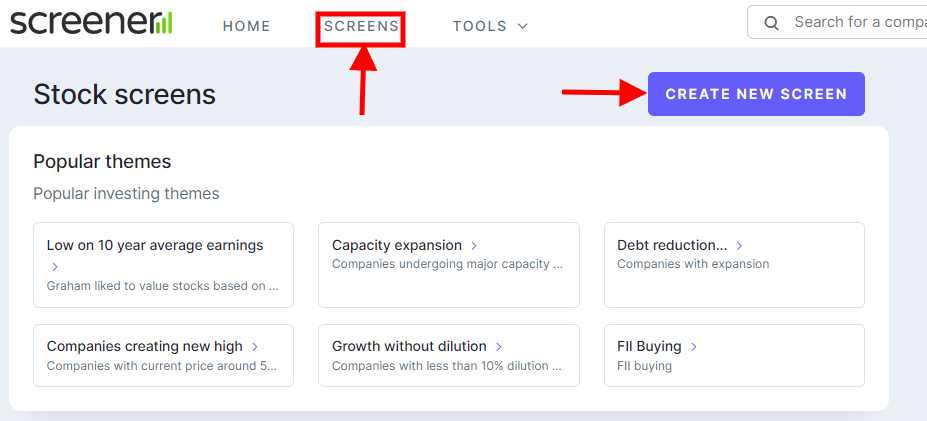Open Low on 10 year average earnings
The width and height of the screenshot is (927, 421).
pos(163,265)
